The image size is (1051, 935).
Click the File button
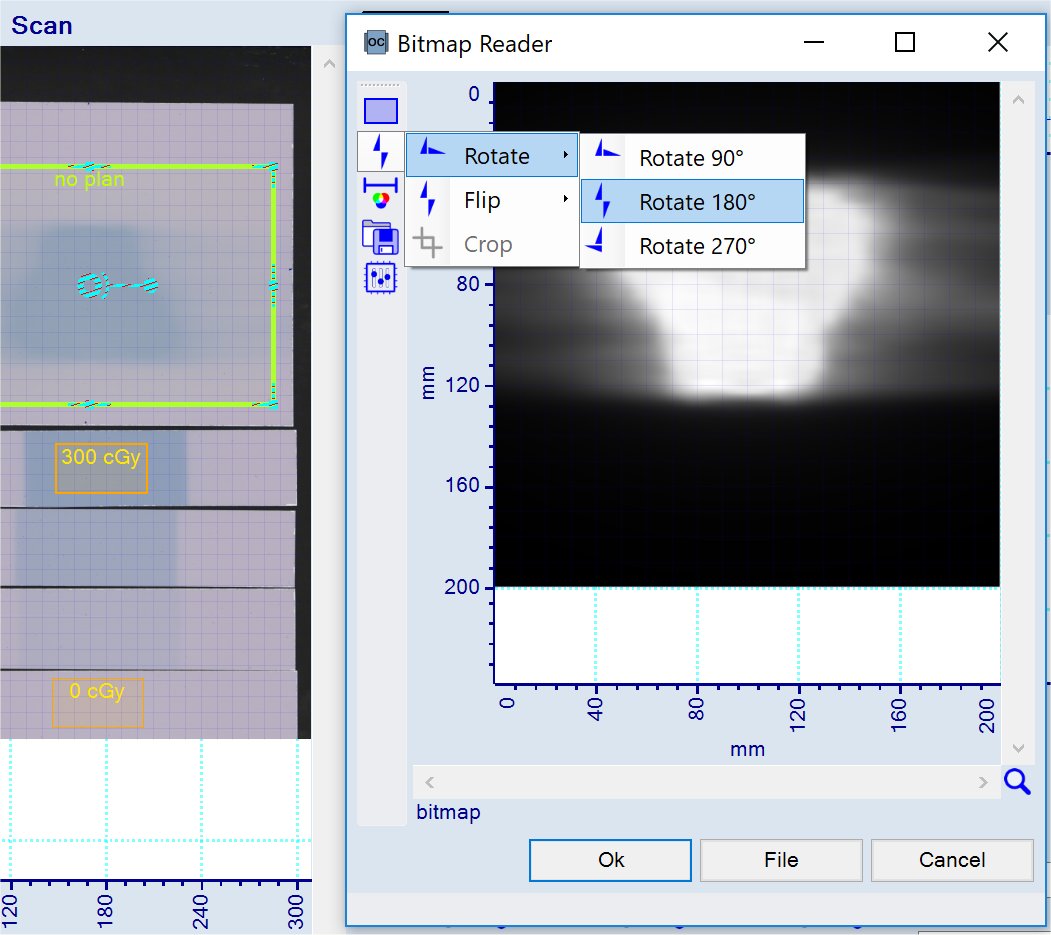pos(781,860)
